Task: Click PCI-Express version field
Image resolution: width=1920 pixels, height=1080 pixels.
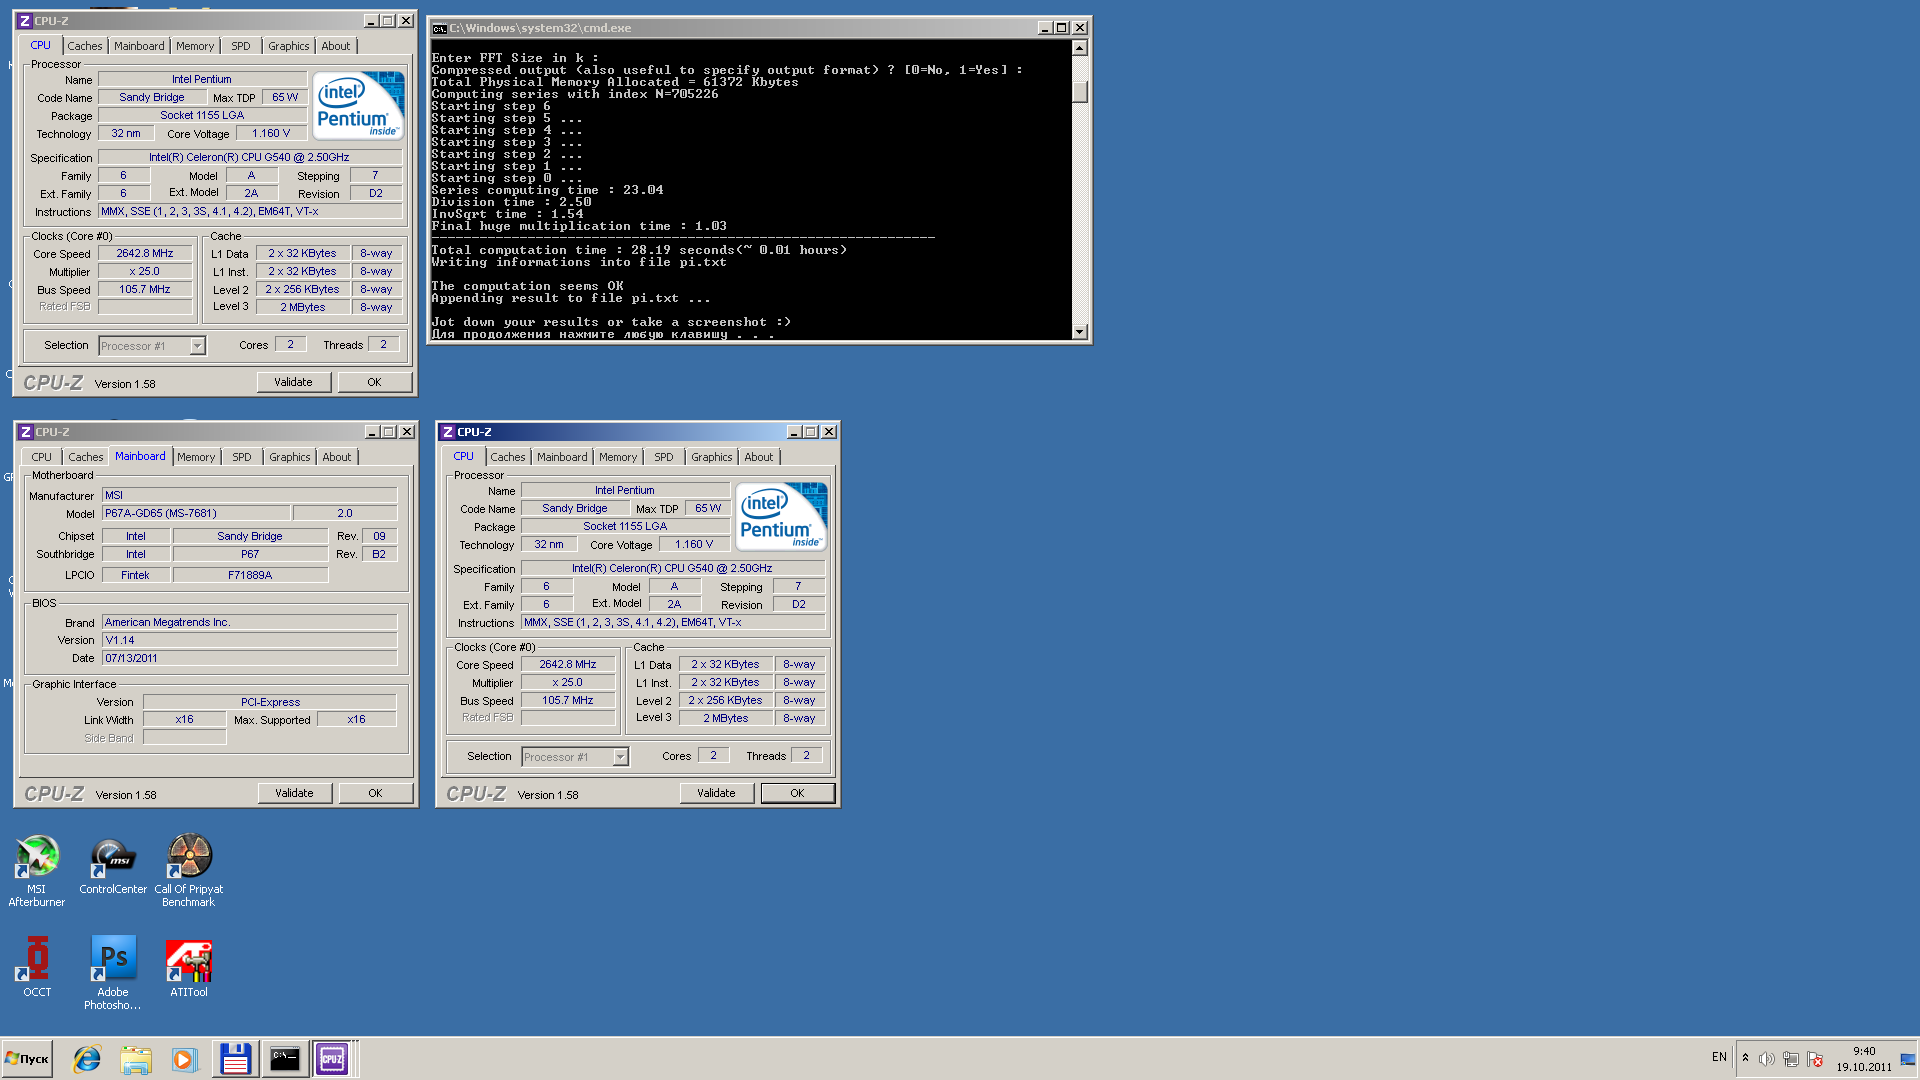Action: click(x=270, y=702)
